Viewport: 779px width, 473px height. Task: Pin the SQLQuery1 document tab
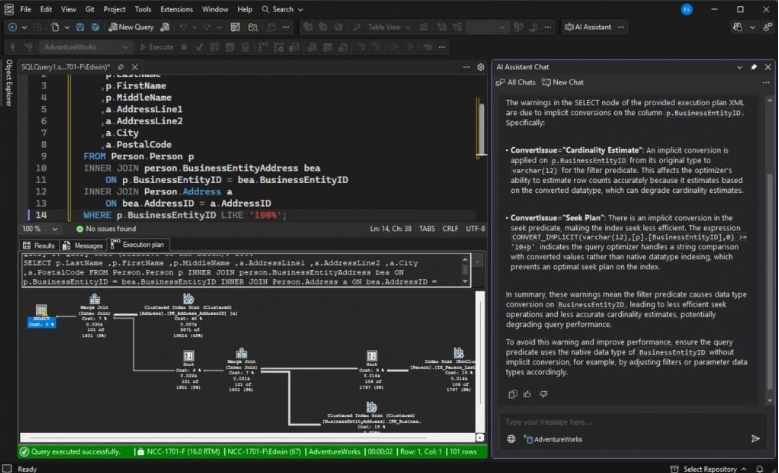click(x=121, y=67)
